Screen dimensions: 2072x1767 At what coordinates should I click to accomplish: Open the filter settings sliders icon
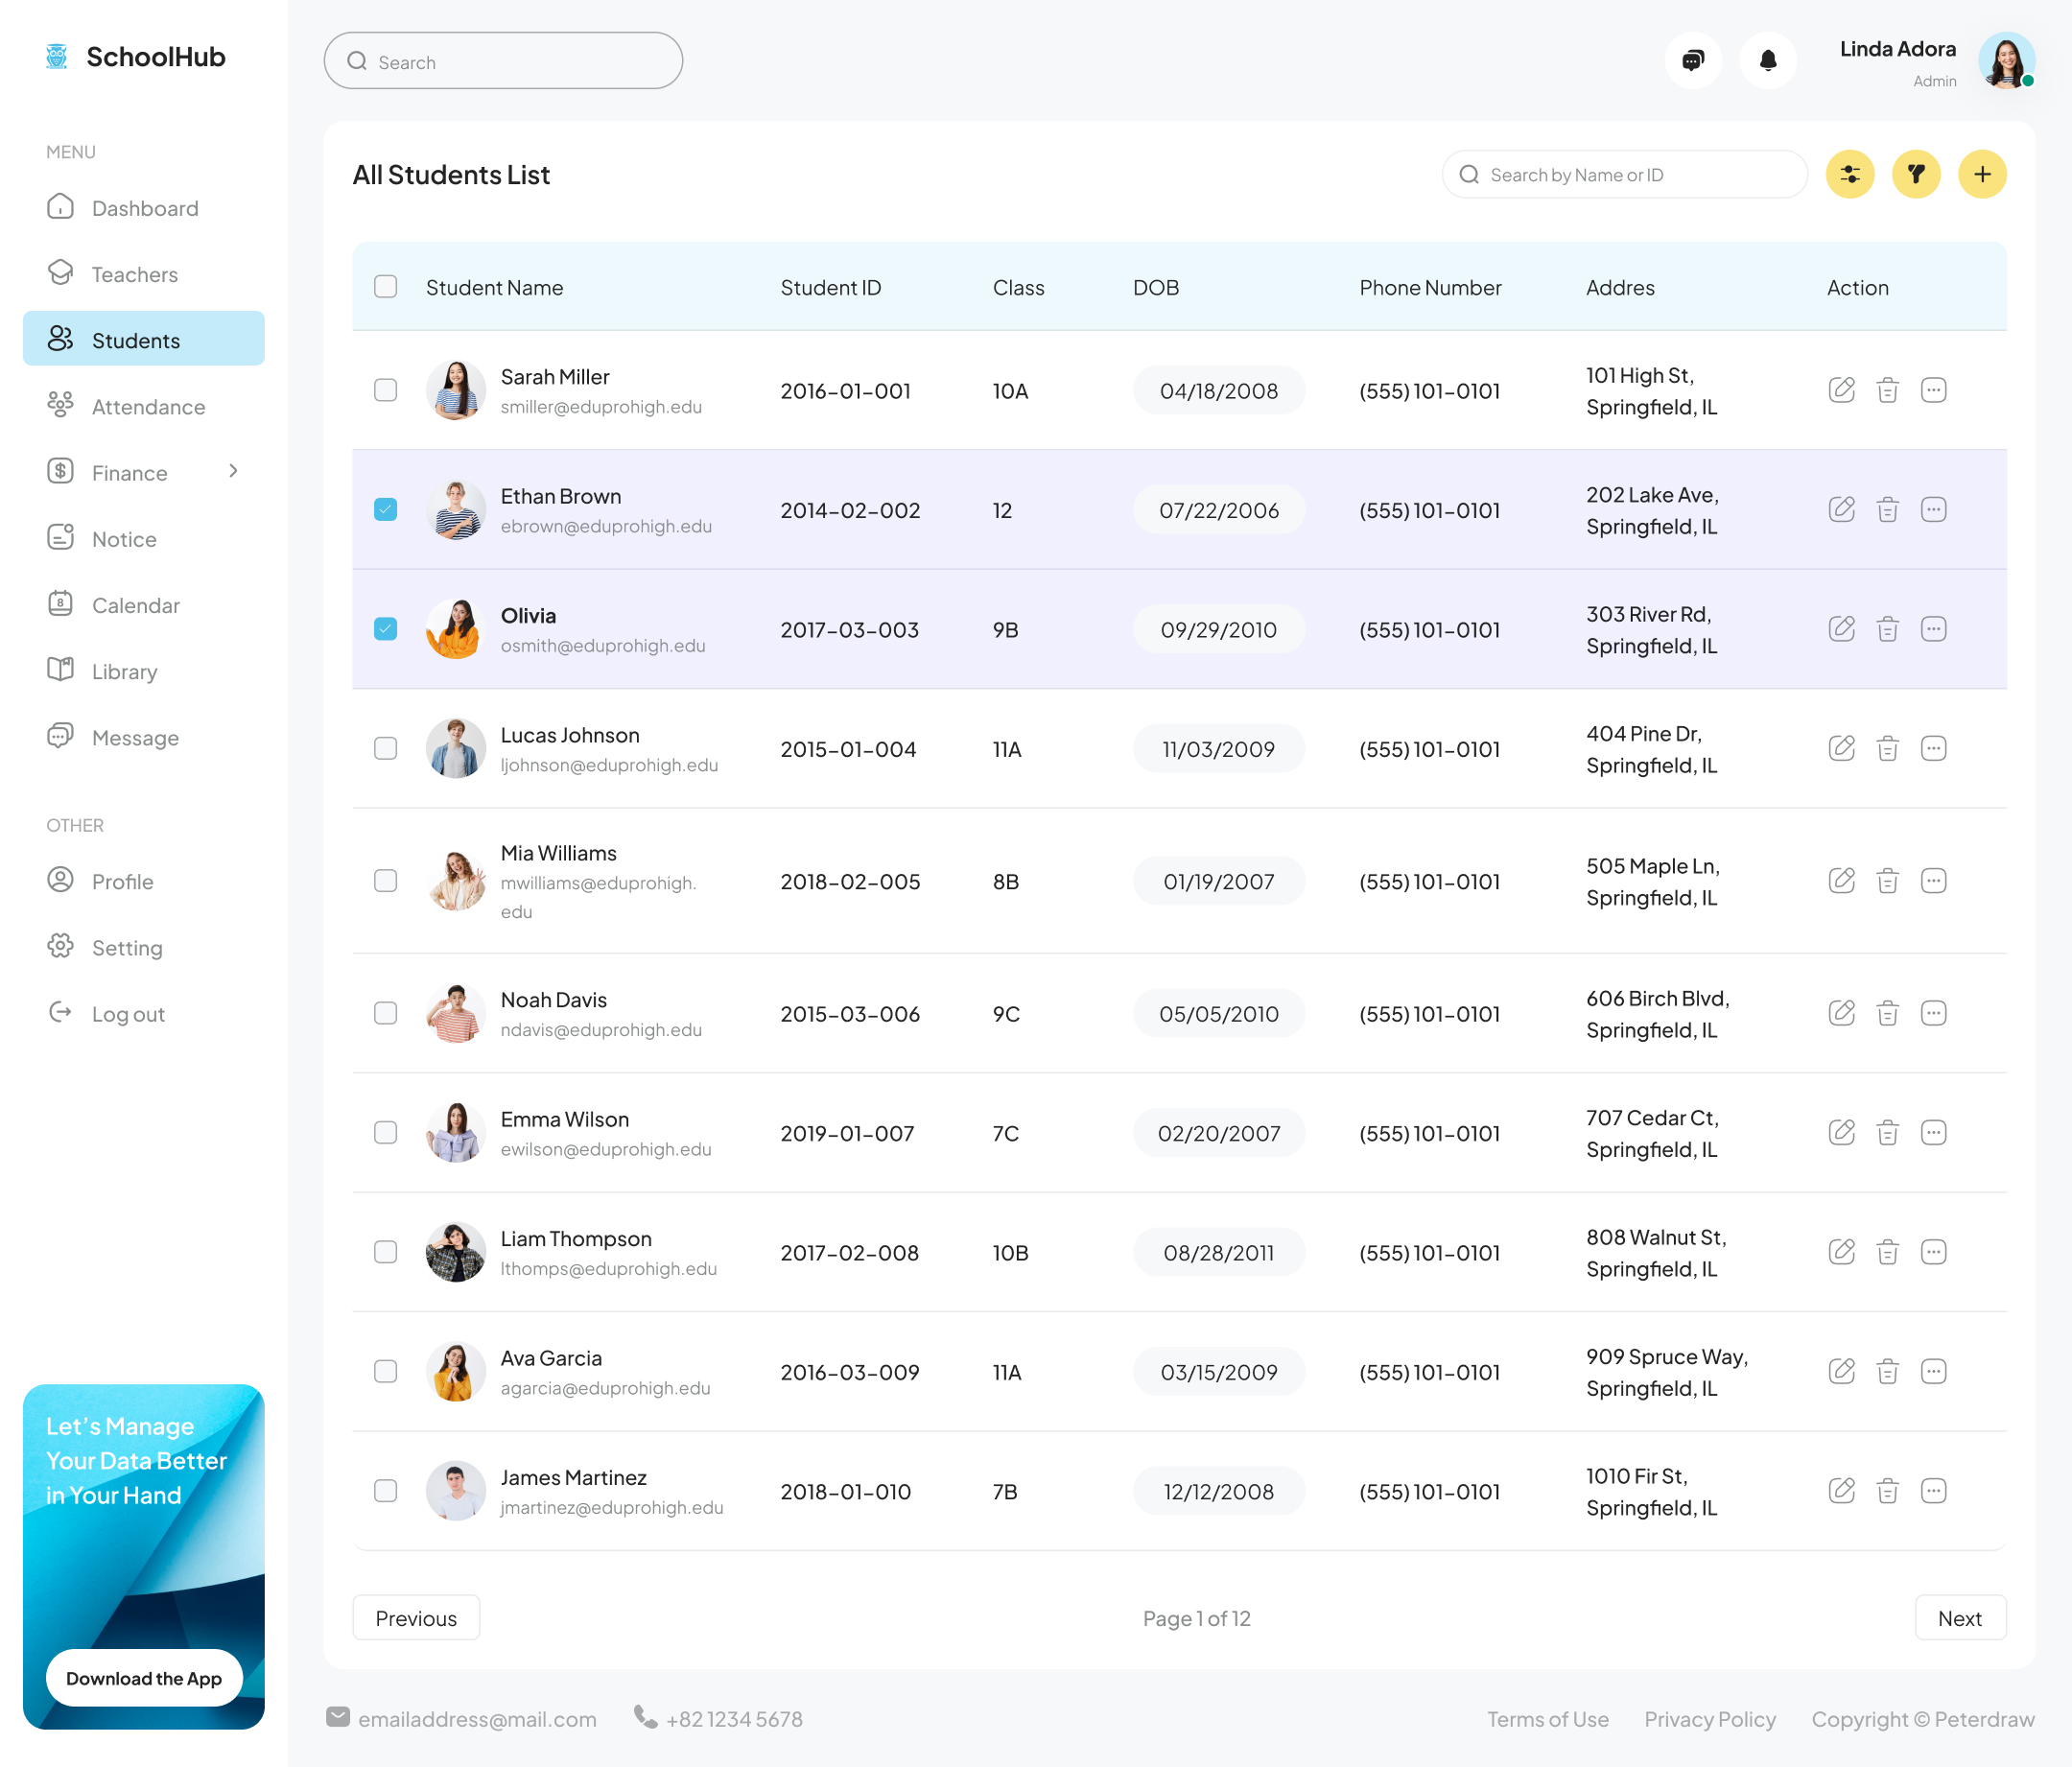[x=1849, y=173]
